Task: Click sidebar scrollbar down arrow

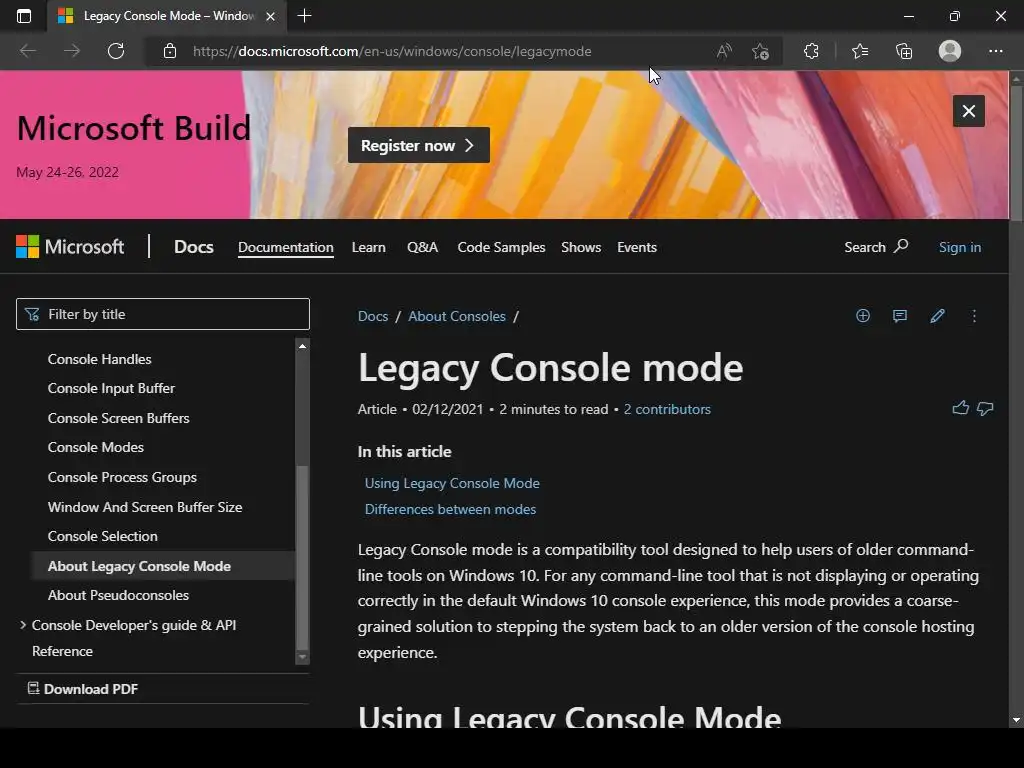Action: [x=302, y=656]
